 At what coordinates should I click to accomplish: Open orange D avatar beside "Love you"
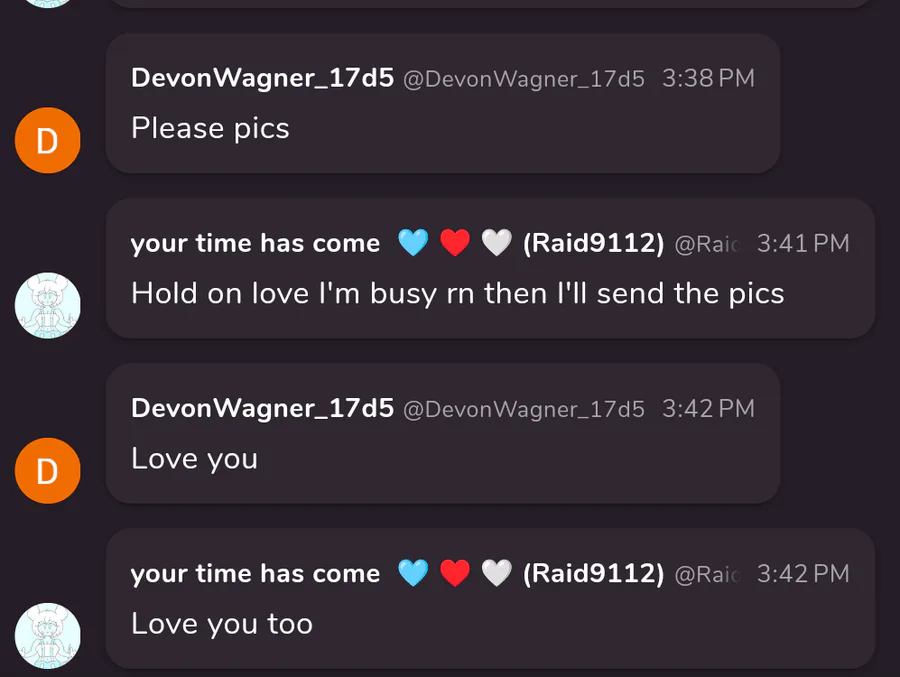[x=48, y=471]
